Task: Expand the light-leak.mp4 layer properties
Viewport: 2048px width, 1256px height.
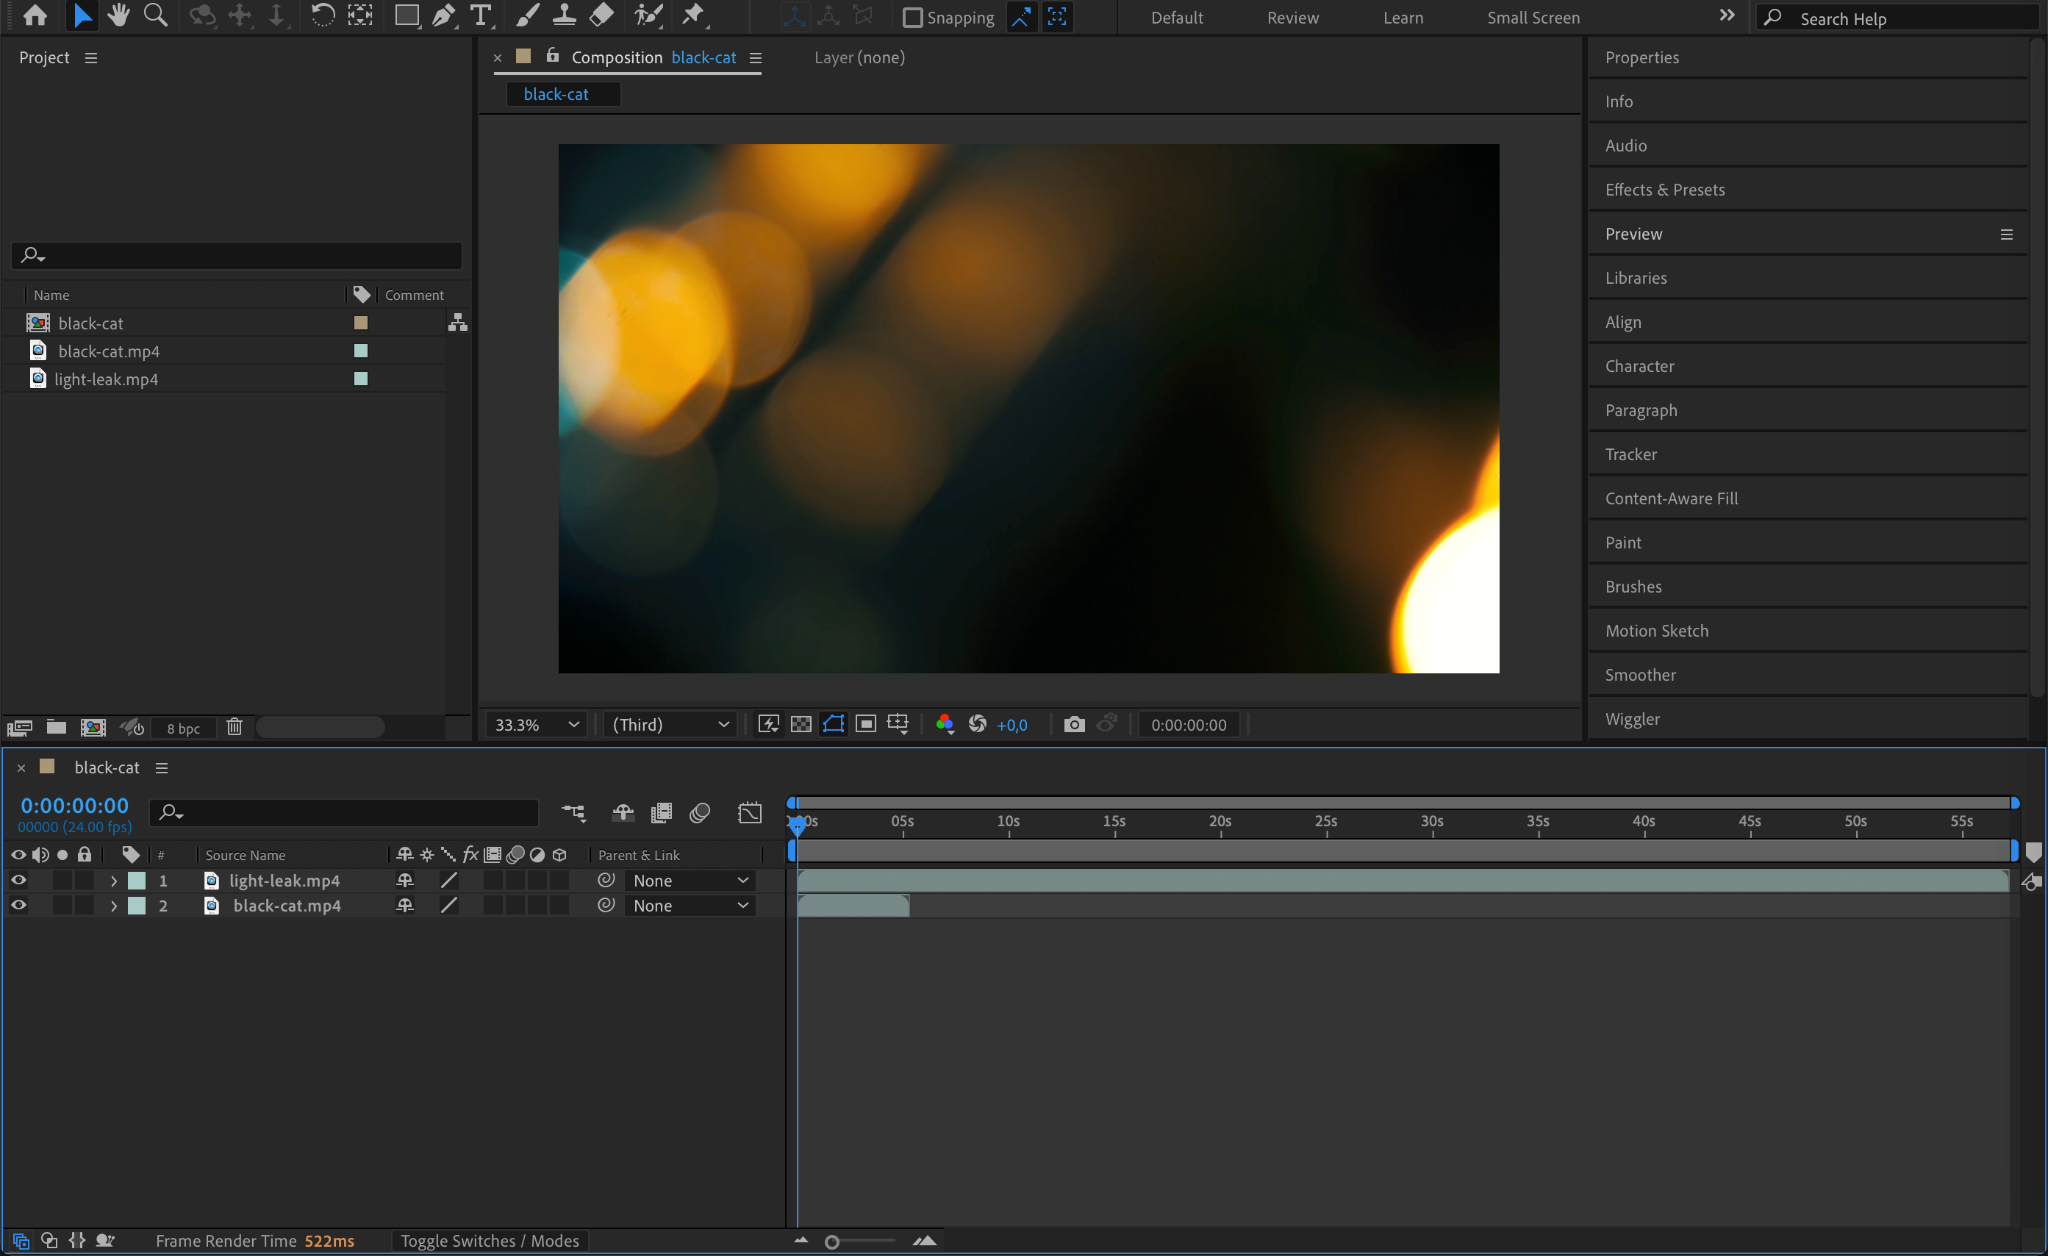Action: coord(114,880)
